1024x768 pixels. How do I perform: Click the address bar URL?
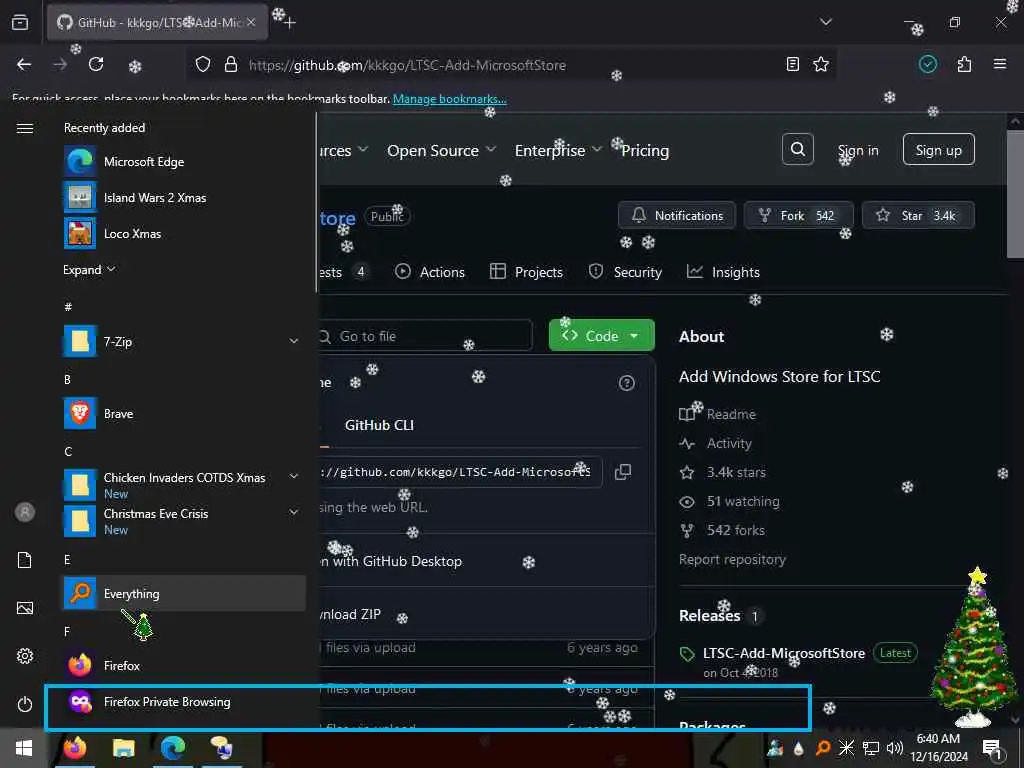[x=408, y=65]
